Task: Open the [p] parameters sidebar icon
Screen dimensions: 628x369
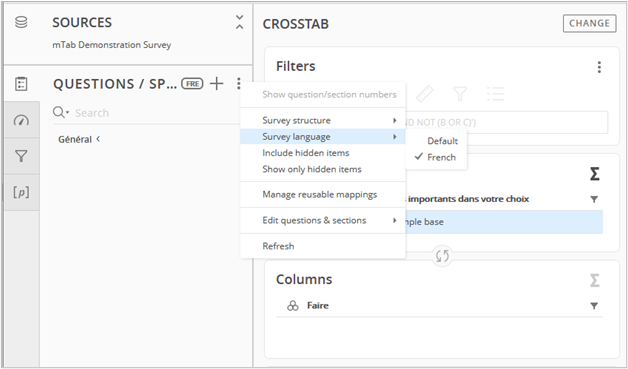Action: (21, 192)
